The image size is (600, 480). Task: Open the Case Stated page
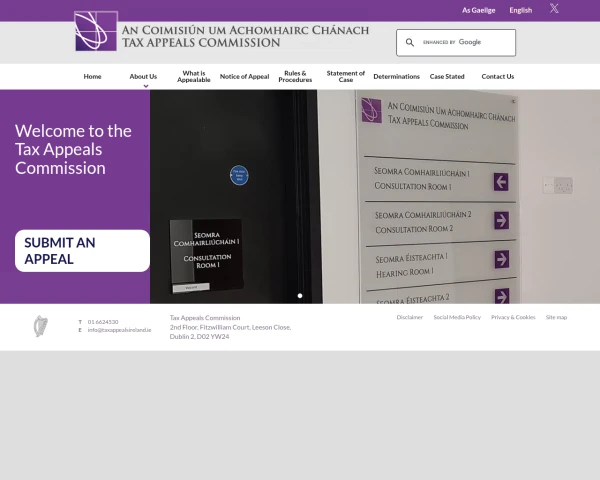coord(447,76)
